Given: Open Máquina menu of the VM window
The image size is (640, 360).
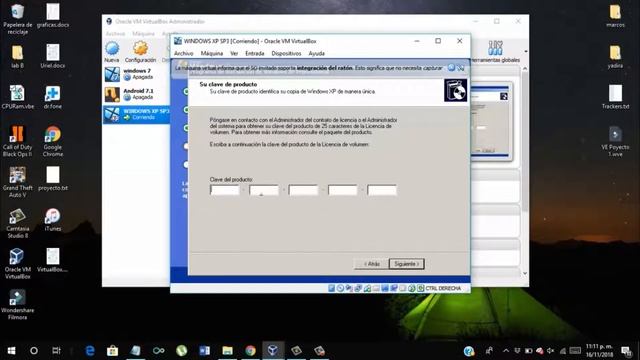Looking at the screenshot, I should (212, 53).
